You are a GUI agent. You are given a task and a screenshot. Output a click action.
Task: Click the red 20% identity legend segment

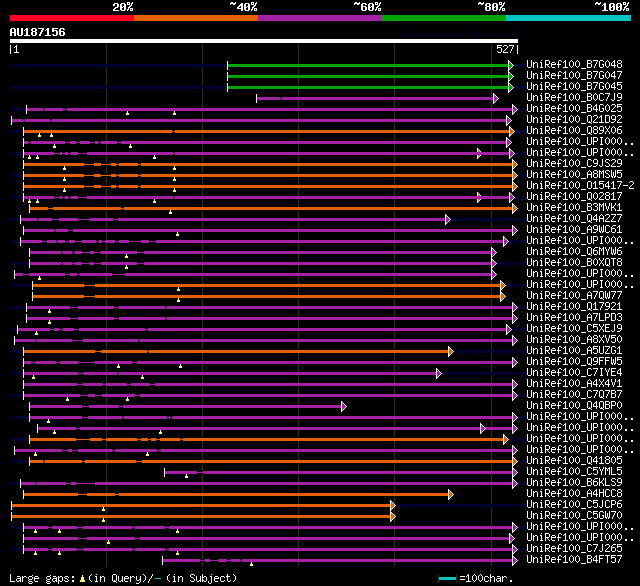pos(72,18)
